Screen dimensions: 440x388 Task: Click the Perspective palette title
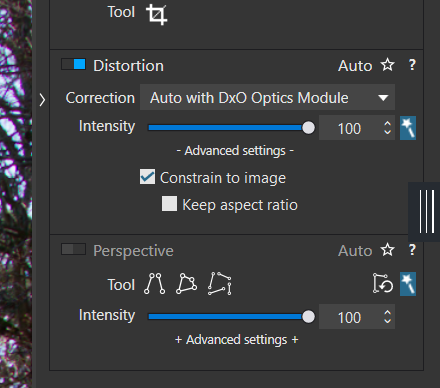(133, 251)
